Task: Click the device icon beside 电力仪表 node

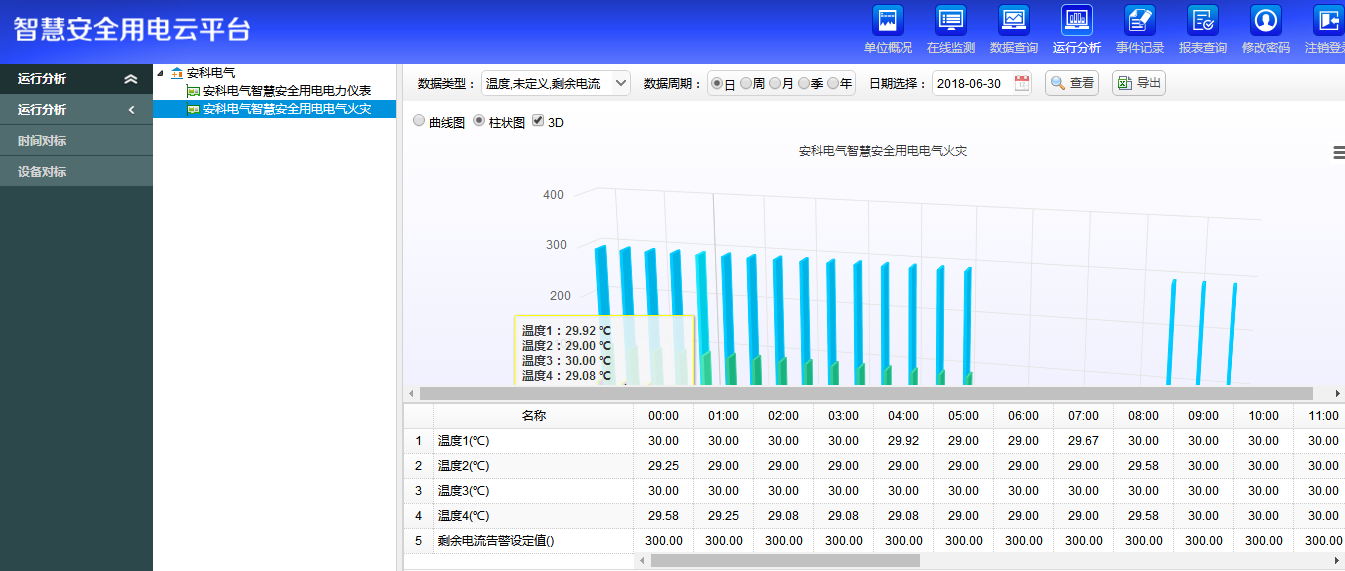Action: pos(194,91)
